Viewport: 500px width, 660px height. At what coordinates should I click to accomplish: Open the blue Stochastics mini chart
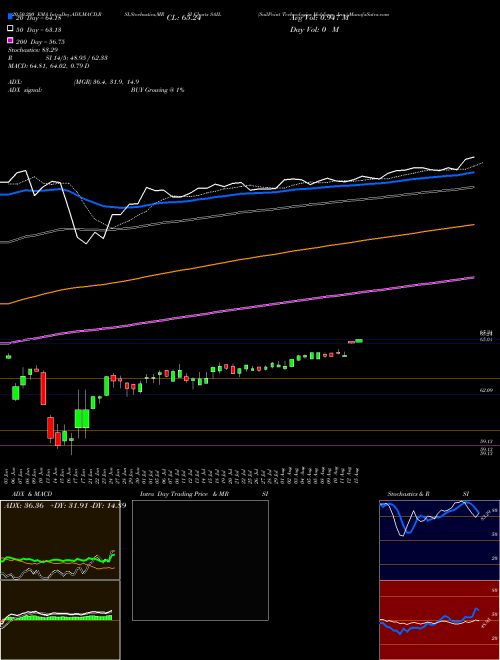click(439, 540)
